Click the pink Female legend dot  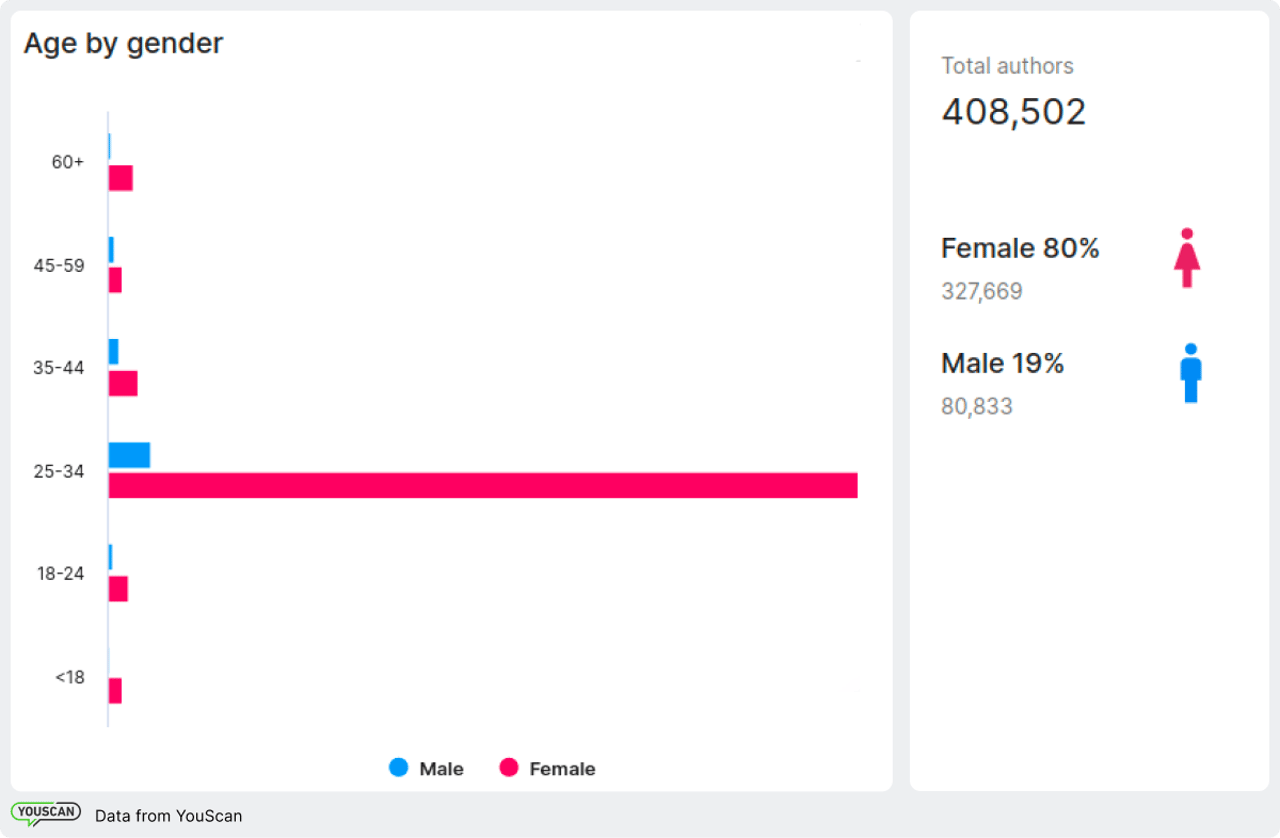509,768
